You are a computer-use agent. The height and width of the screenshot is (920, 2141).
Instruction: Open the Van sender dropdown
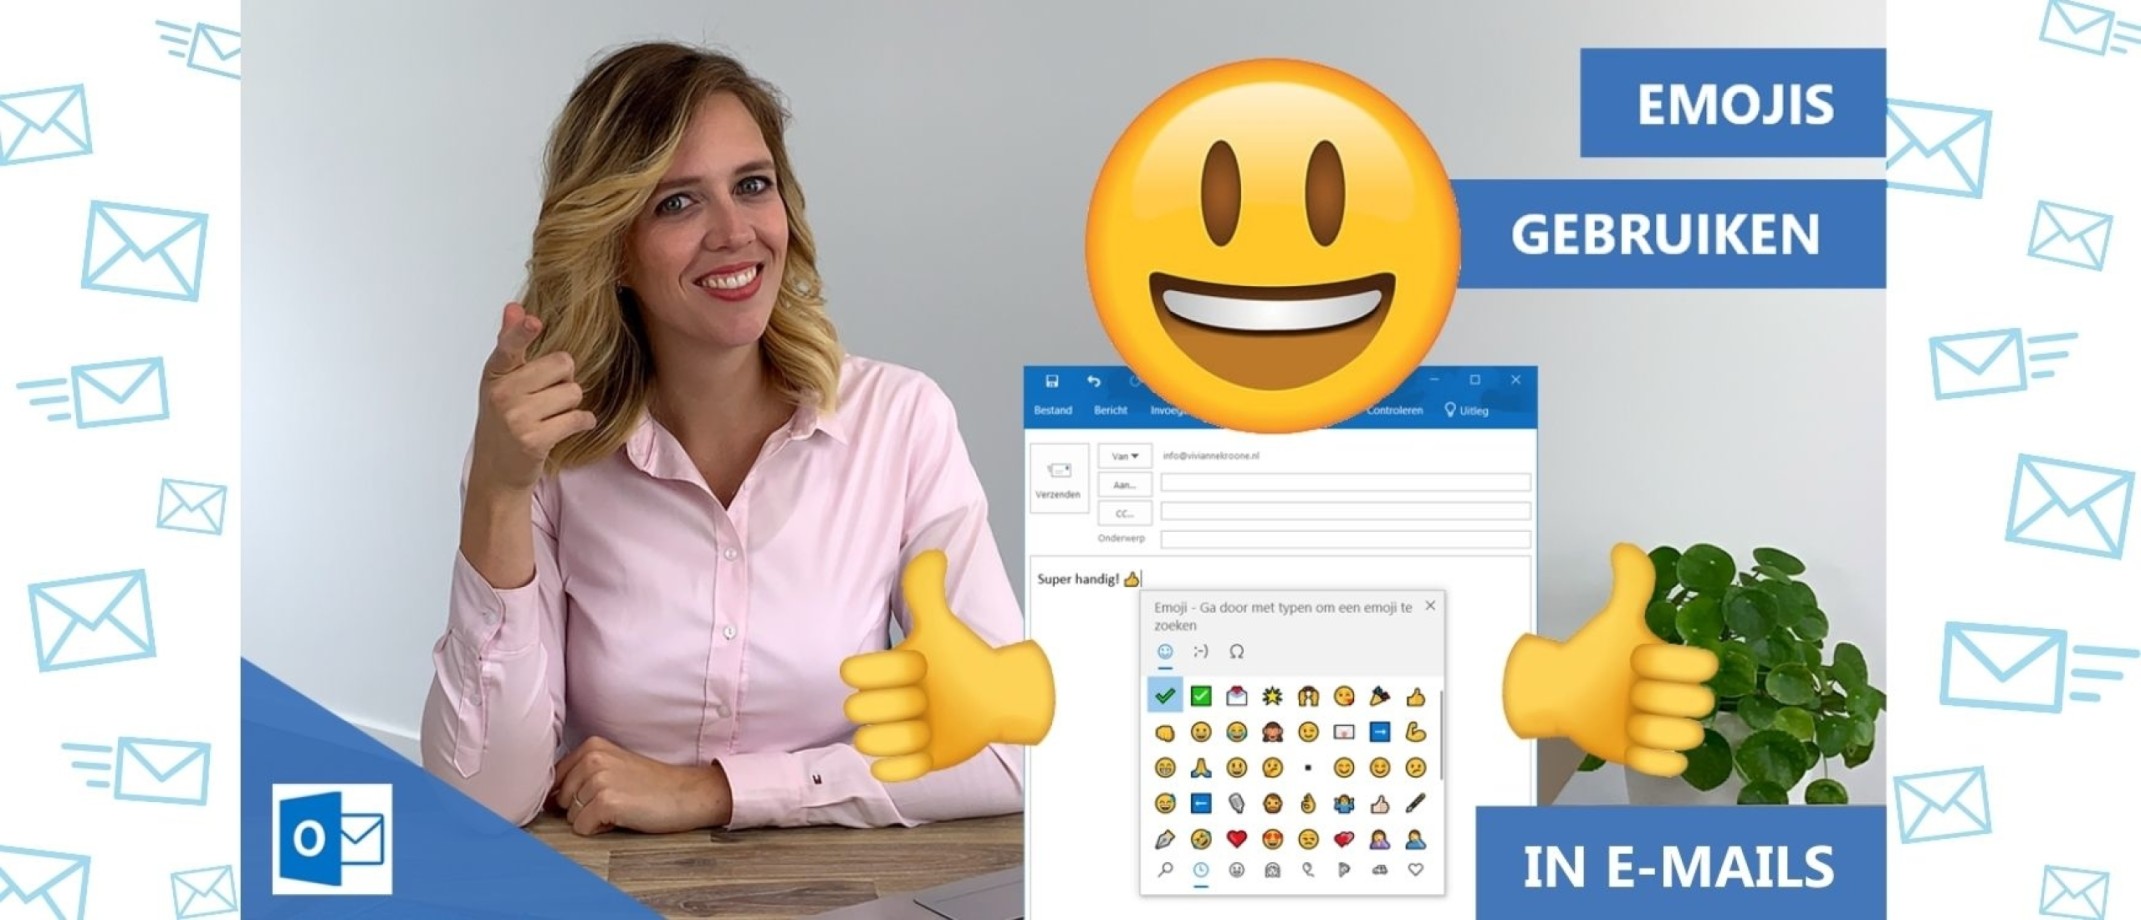tap(1124, 456)
